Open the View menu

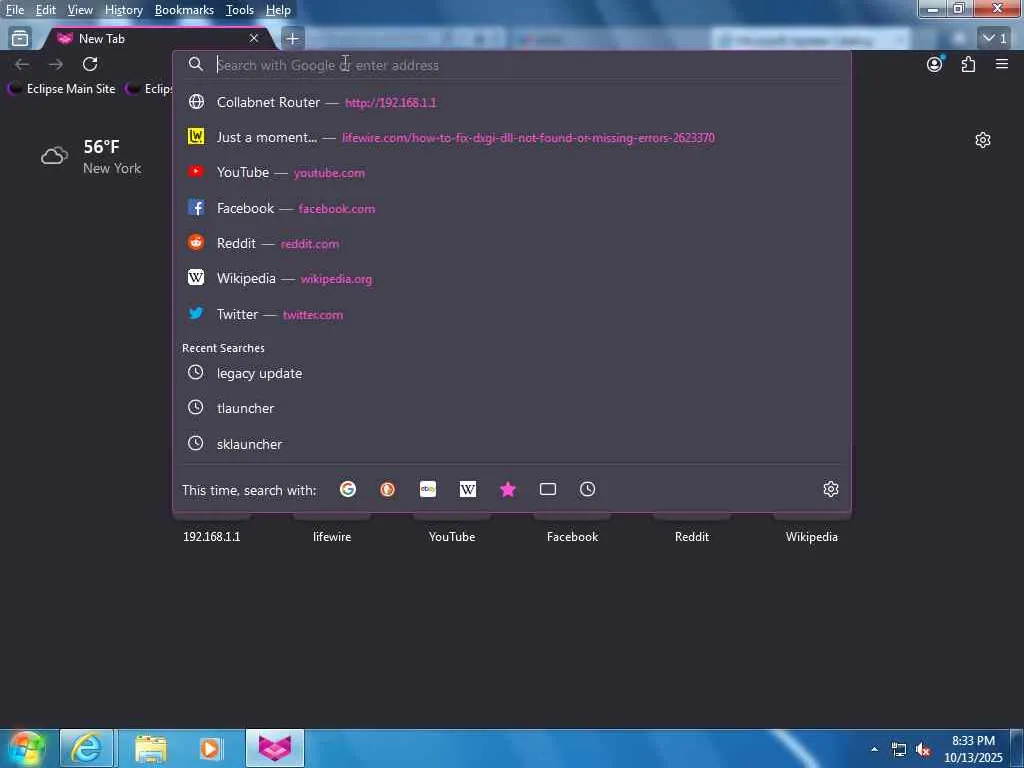pyautogui.click(x=80, y=10)
